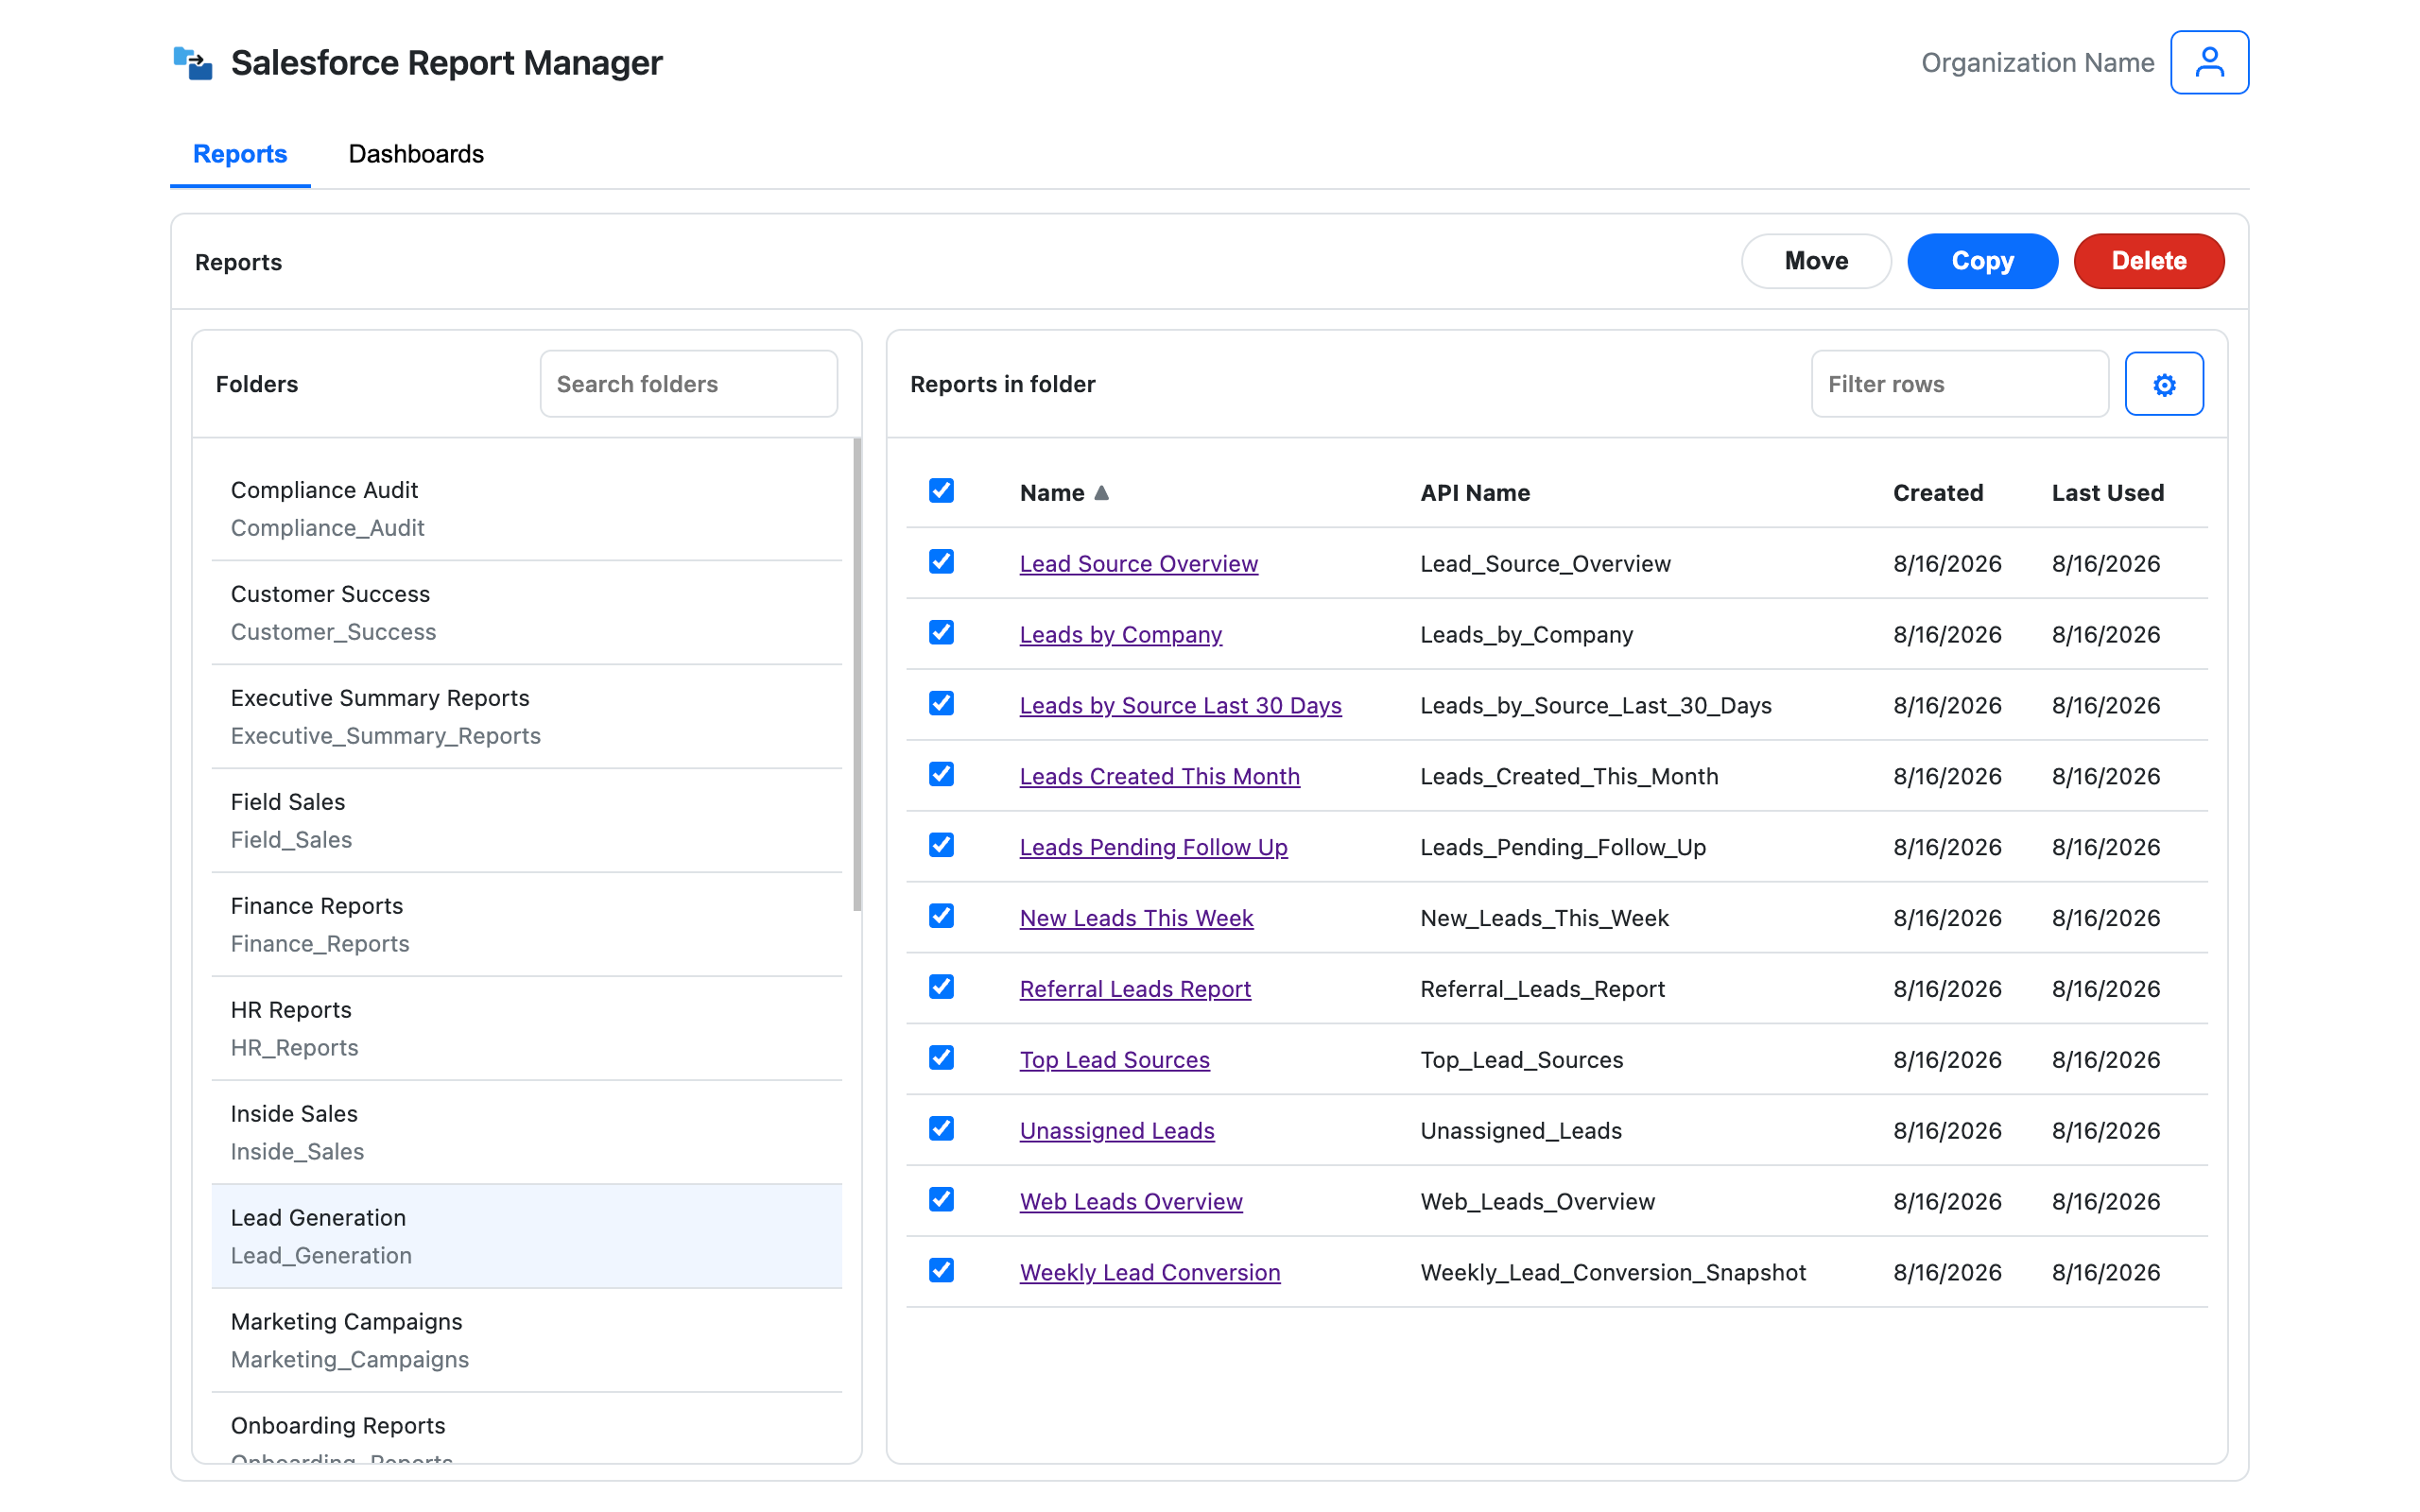This screenshot has width=2420, height=1512.
Task: Open Leads Created This Month link
Action: 1159,777
